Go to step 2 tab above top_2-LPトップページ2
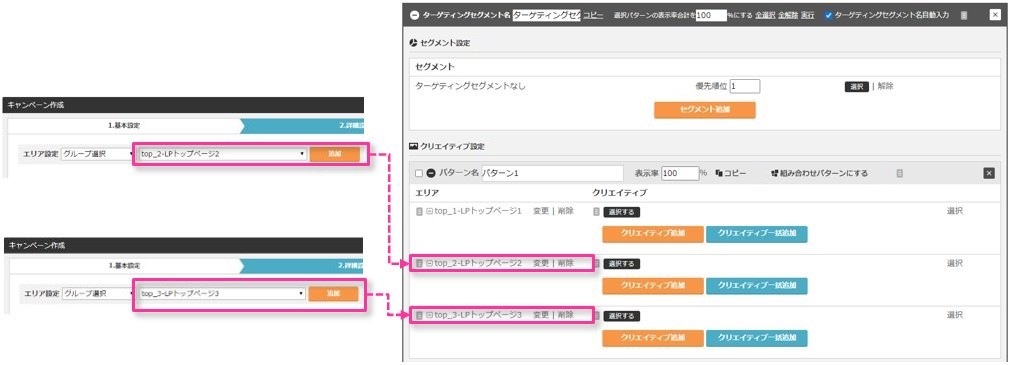This screenshot has width=1011, height=365. pyautogui.click(x=303, y=125)
